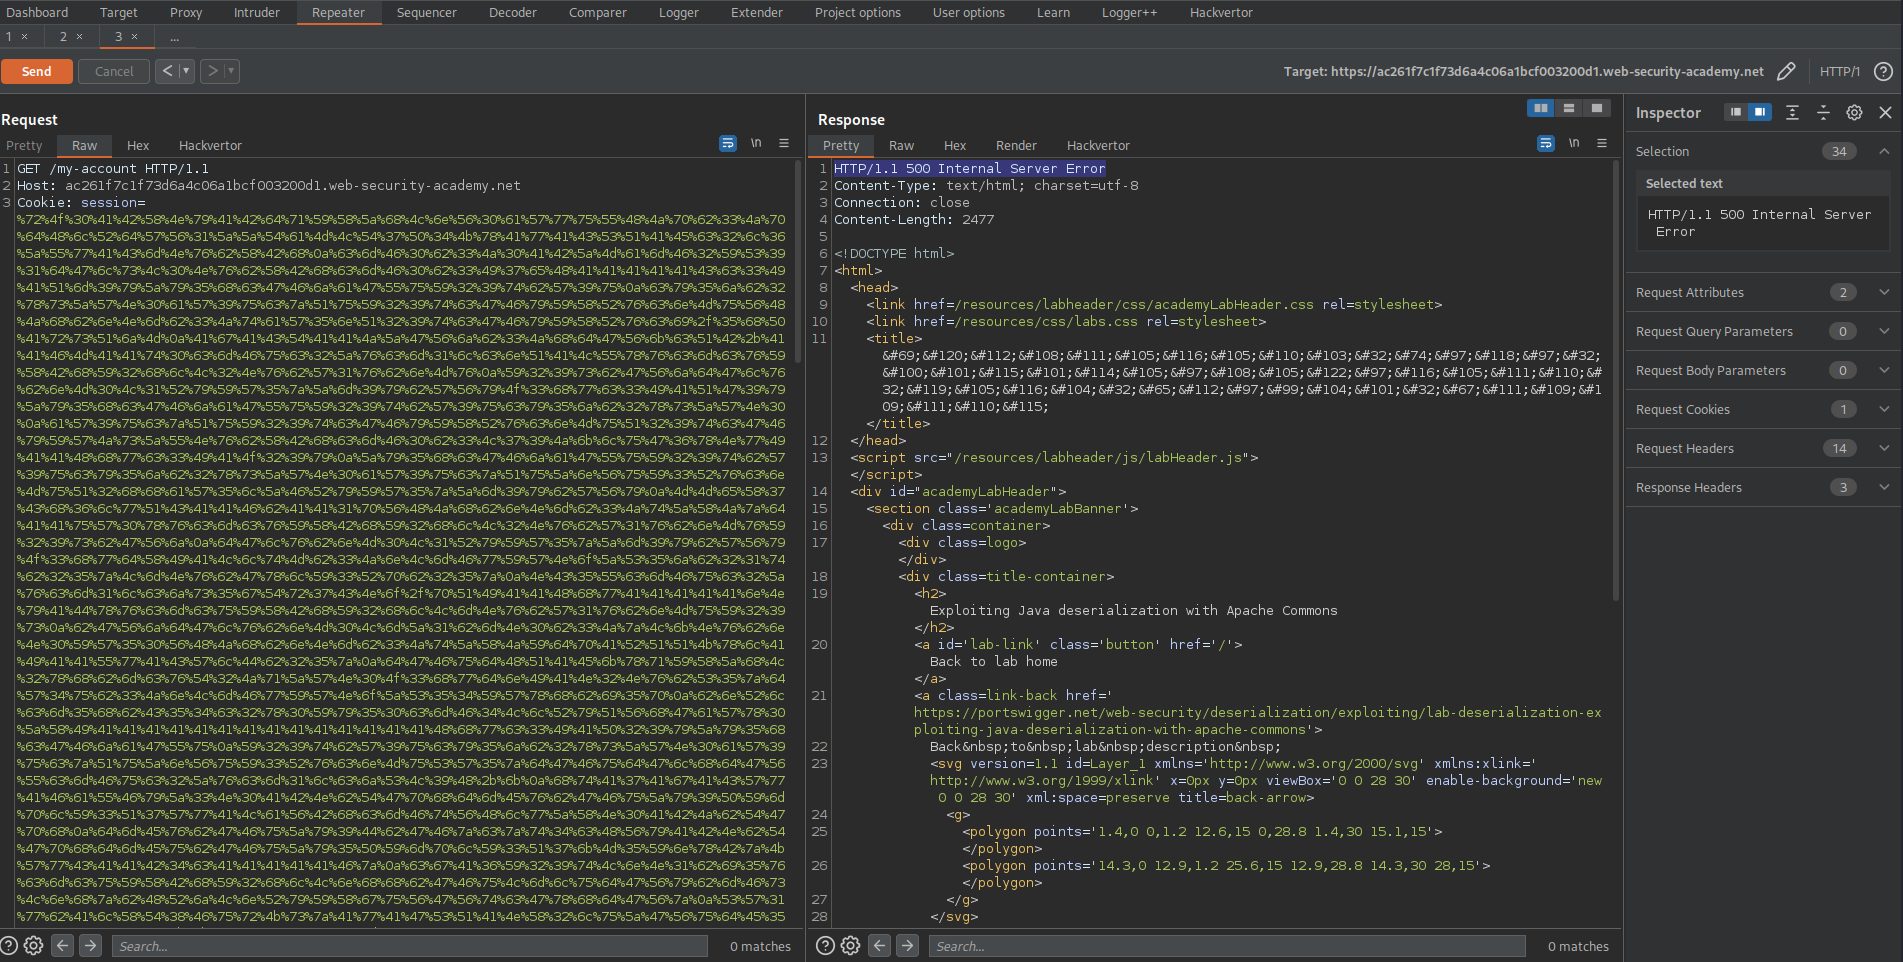Viewport: 1903px width, 962px height.
Task: Expand Response Headers section
Action: (x=1884, y=487)
